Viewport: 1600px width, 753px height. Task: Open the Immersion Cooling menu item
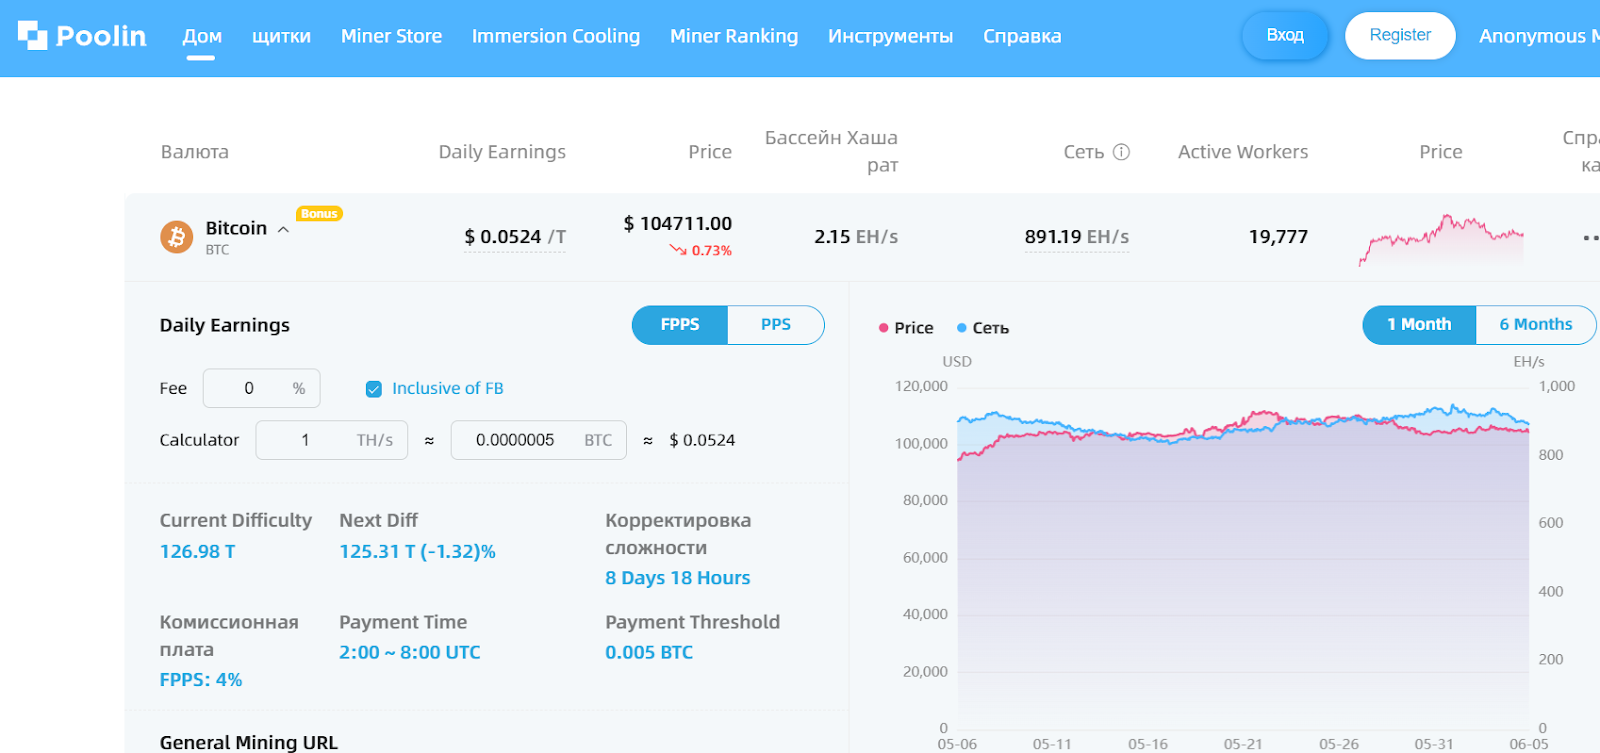tap(556, 36)
